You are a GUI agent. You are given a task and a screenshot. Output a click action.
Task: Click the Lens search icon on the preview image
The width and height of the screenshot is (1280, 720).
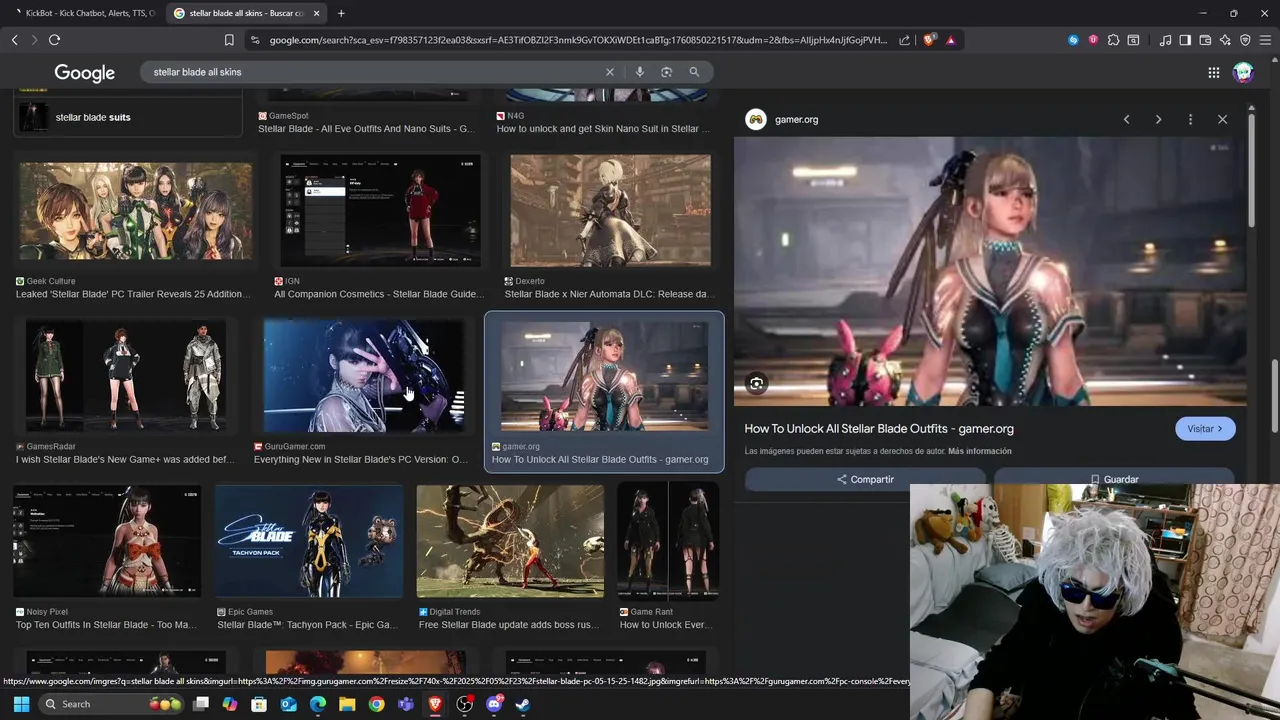pyautogui.click(x=757, y=383)
